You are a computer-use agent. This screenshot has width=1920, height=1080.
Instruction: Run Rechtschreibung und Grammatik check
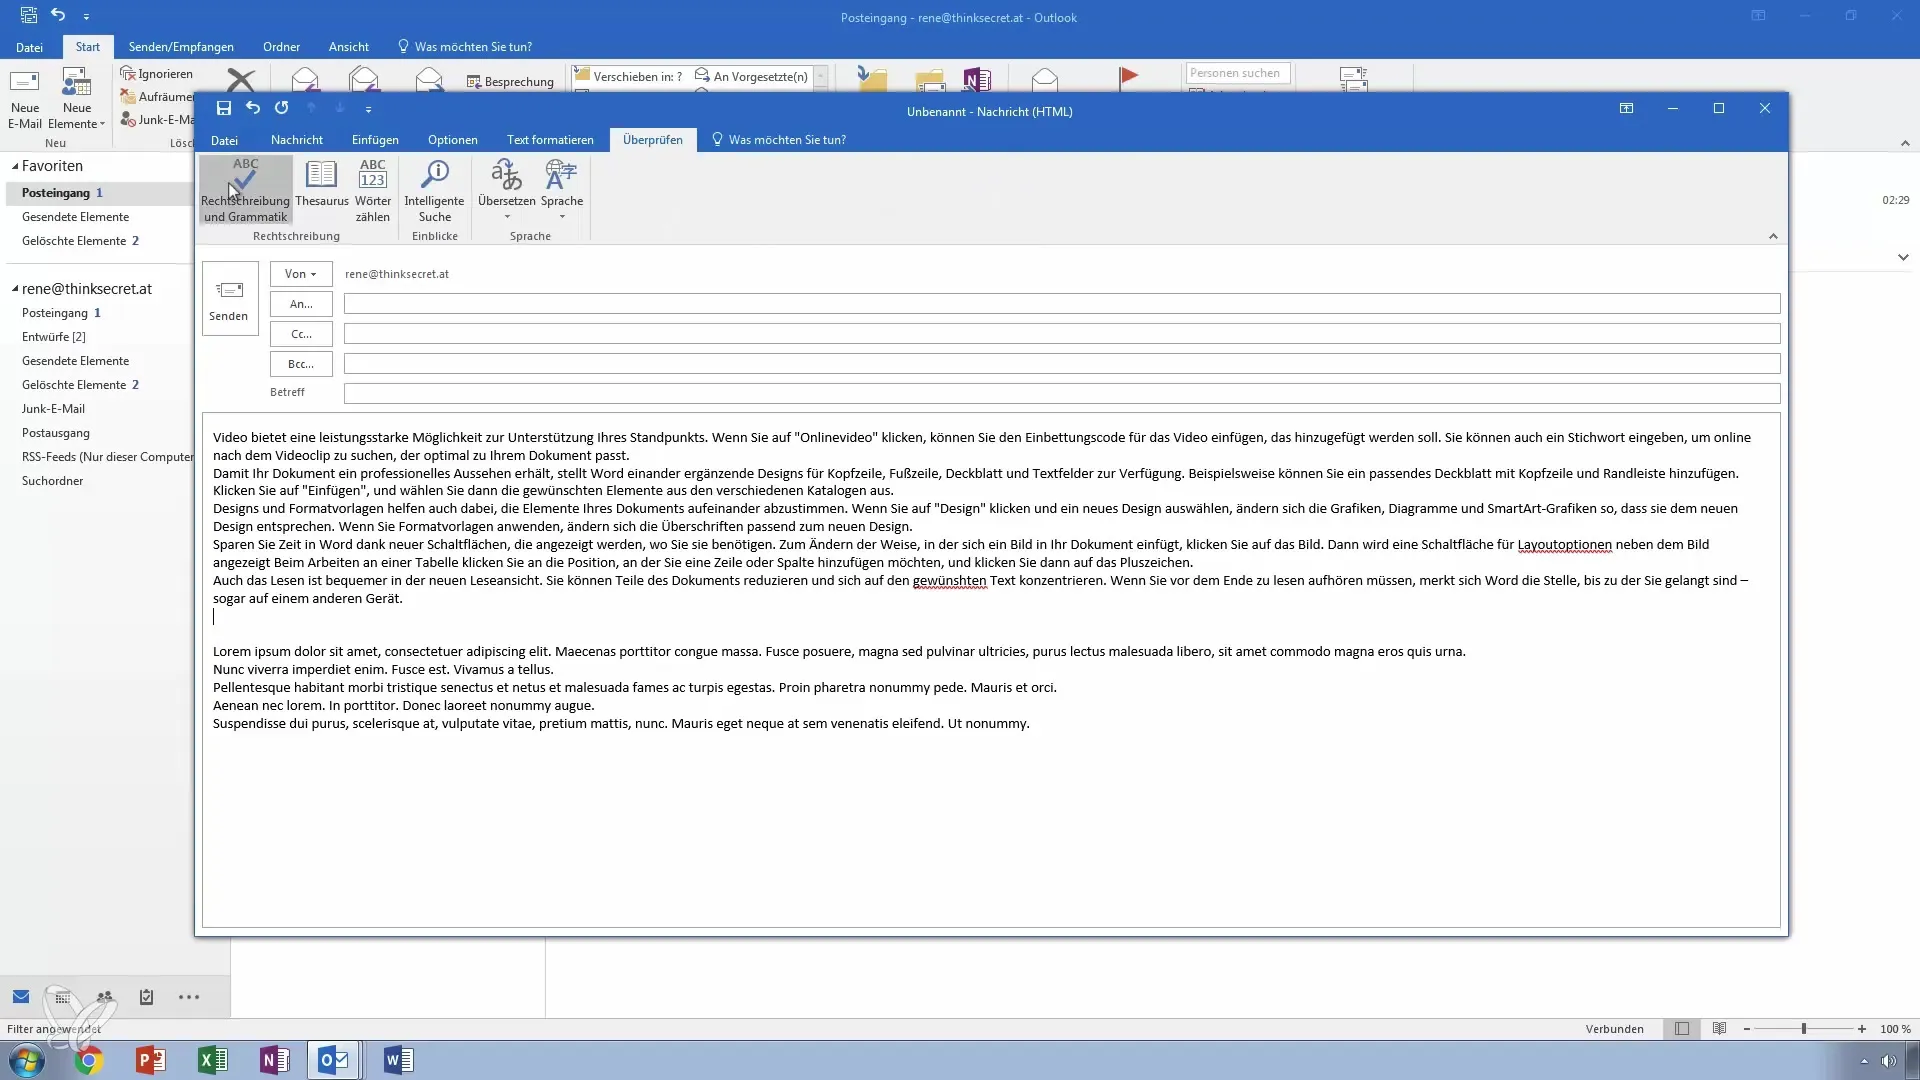[x=245, y=190]
